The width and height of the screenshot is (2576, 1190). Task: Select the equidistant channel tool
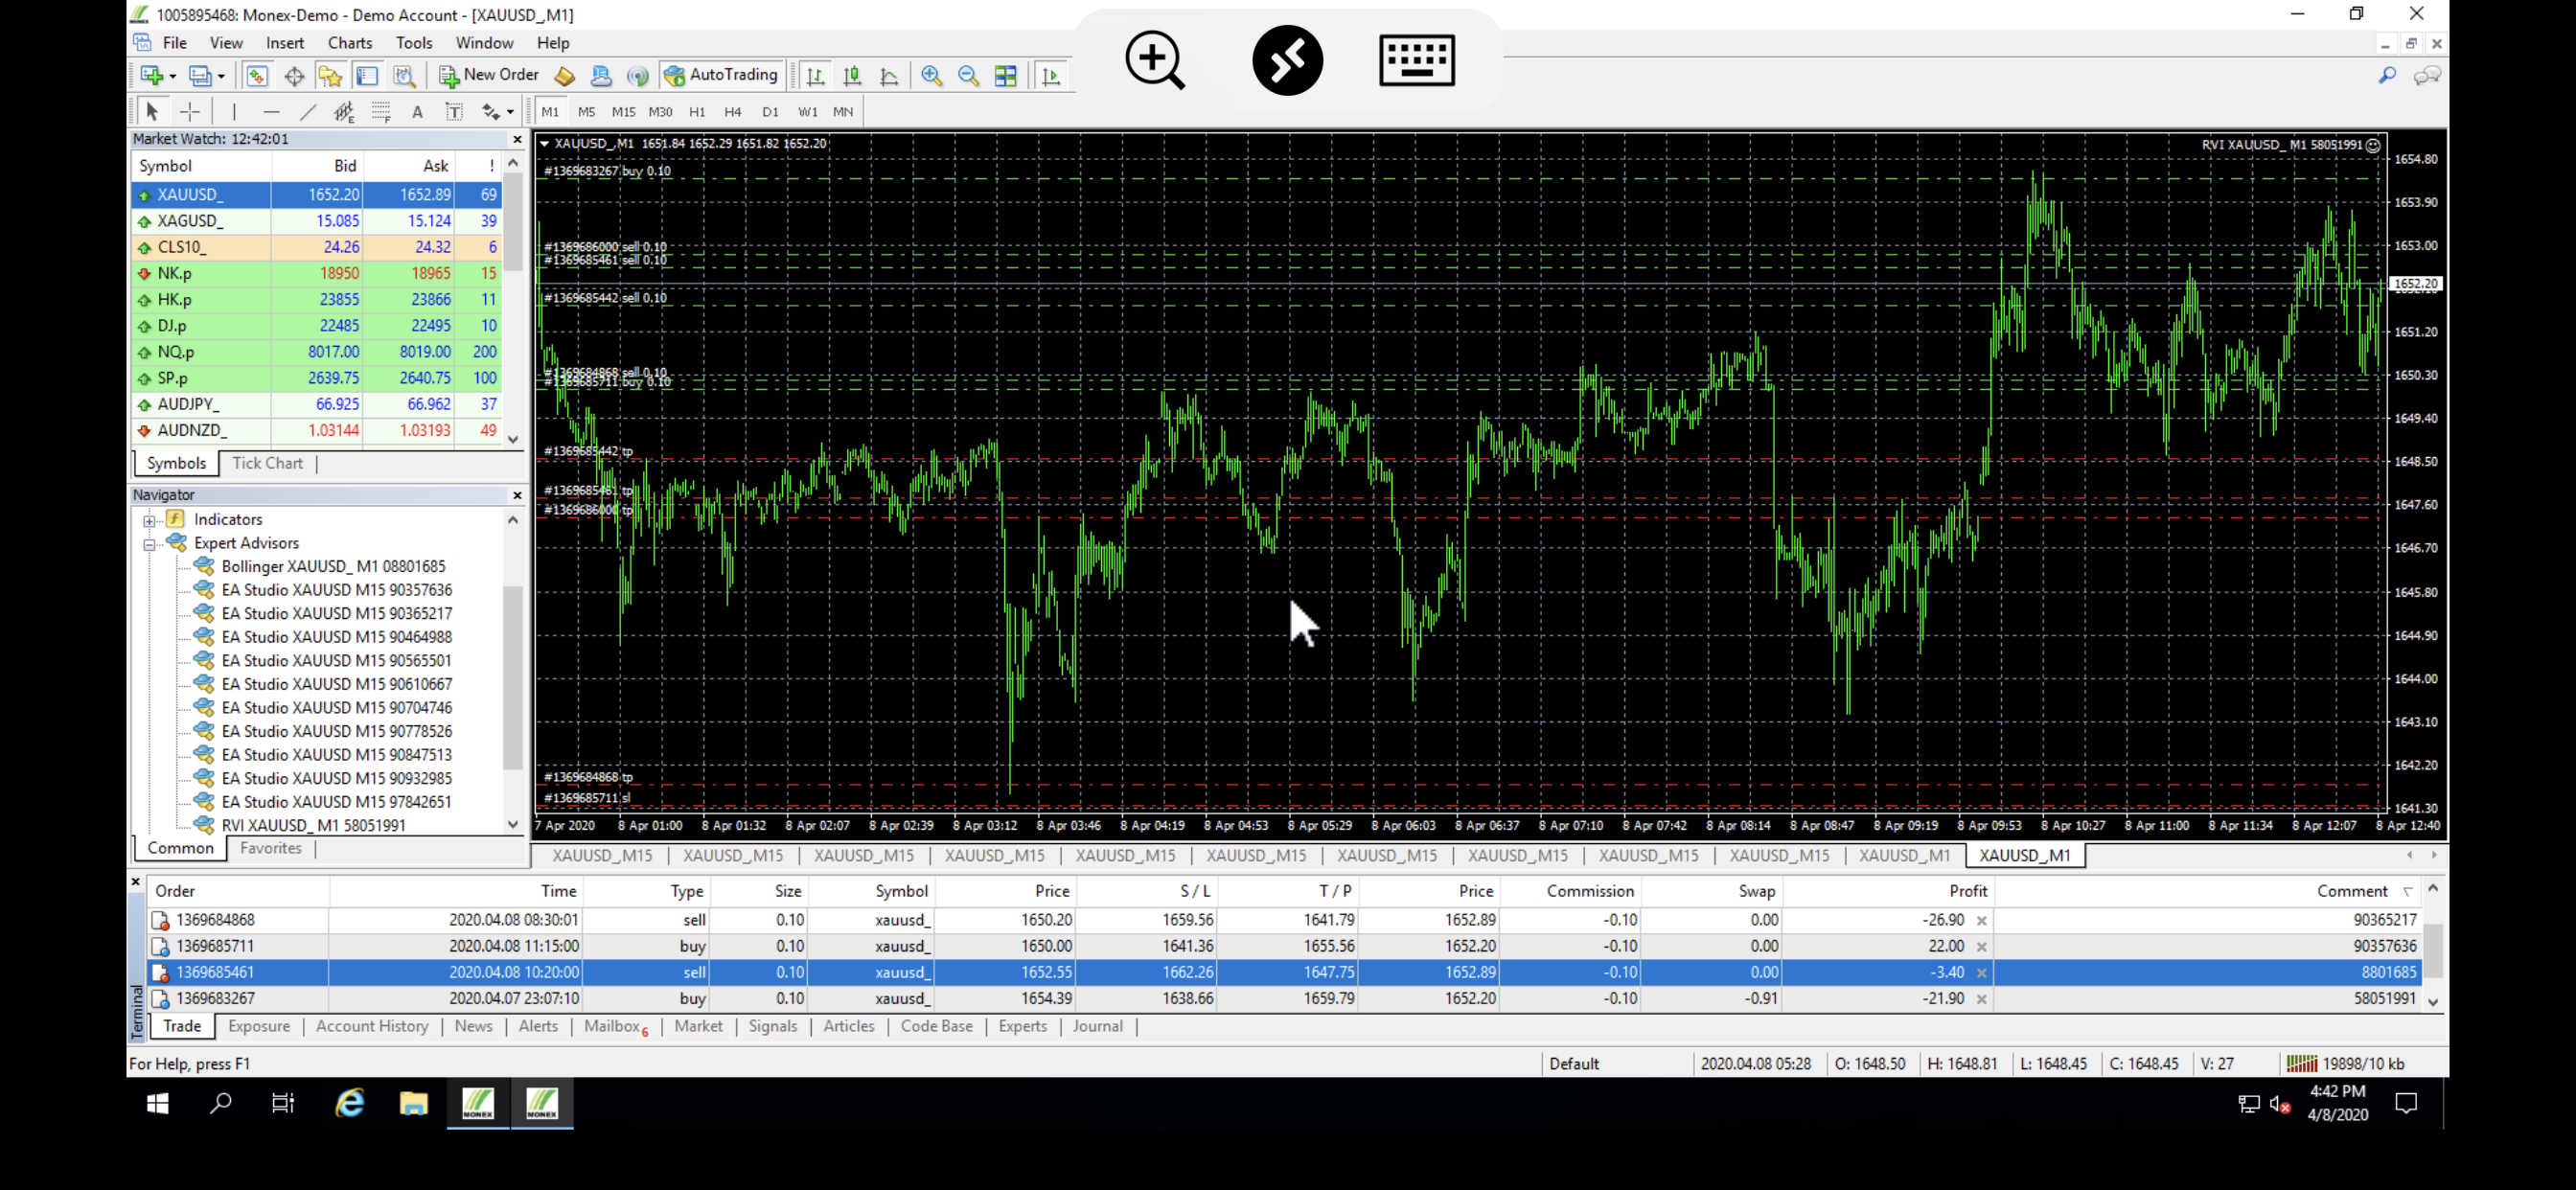click(x=344, y=111)
